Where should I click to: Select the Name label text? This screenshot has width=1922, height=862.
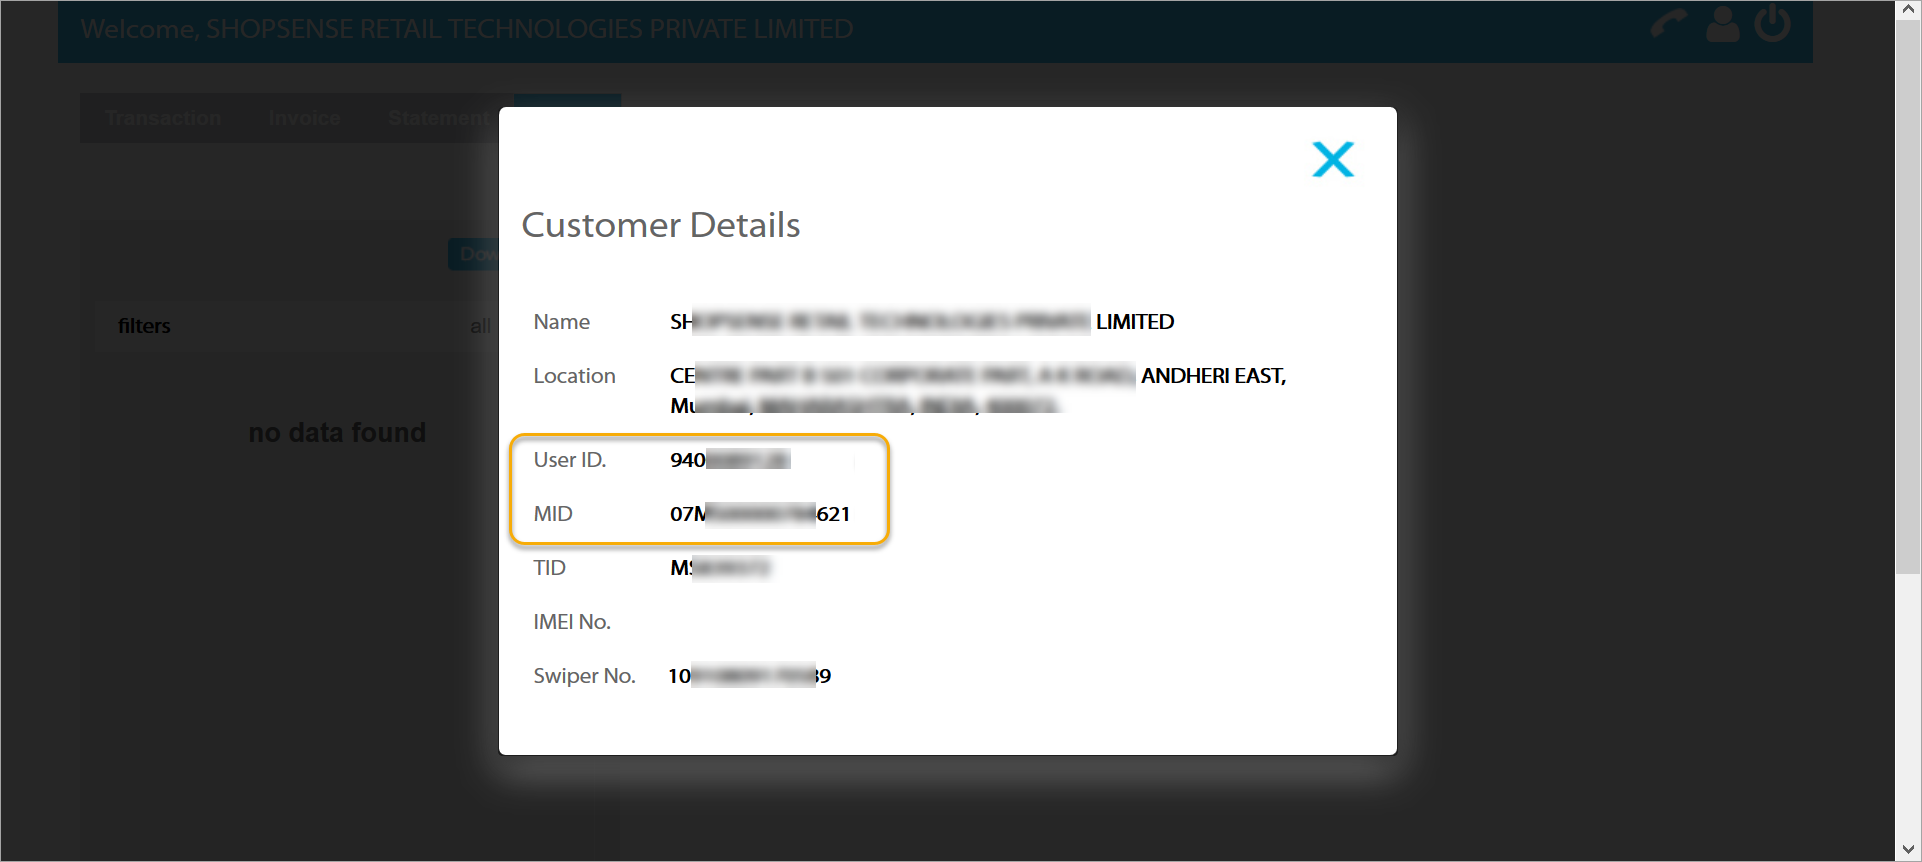(x=562, y=322)
